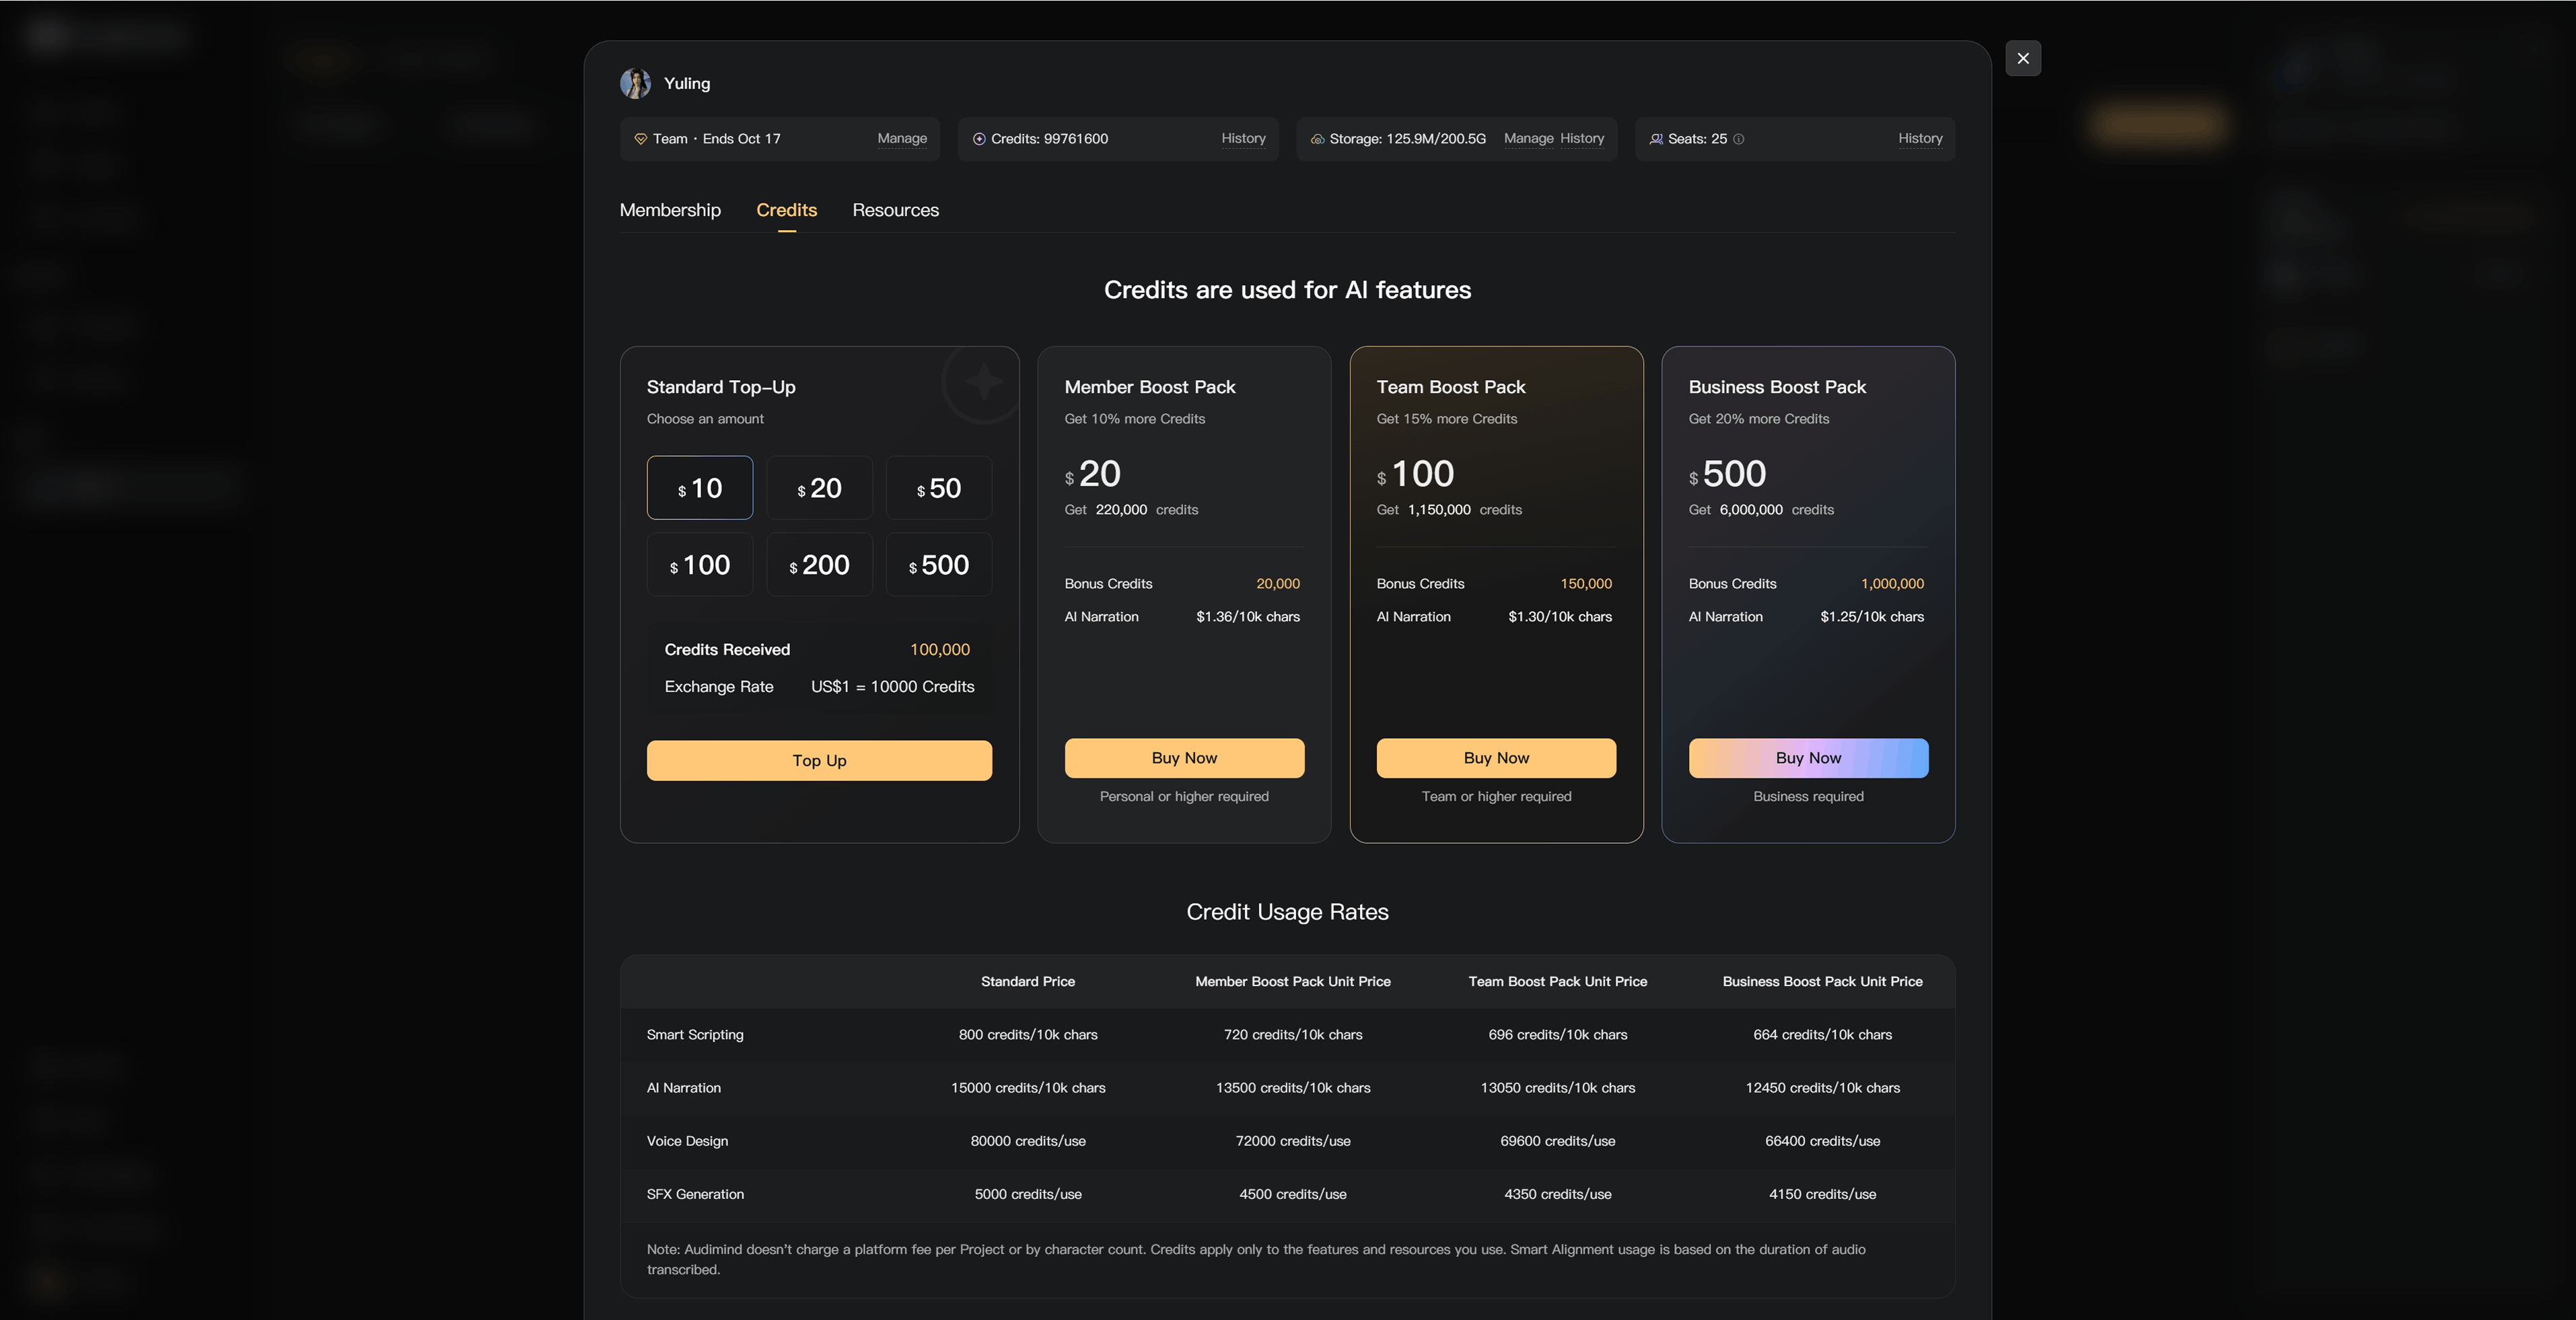This screenshot has height=1320, width=2576.
Task: Click the Standard Price column header
Action: 1028,982
